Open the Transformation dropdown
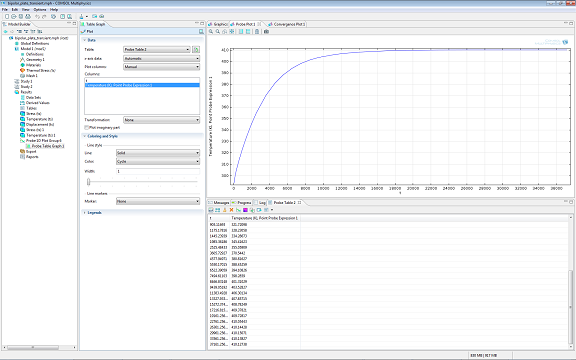576x360 pixels. 162,120
